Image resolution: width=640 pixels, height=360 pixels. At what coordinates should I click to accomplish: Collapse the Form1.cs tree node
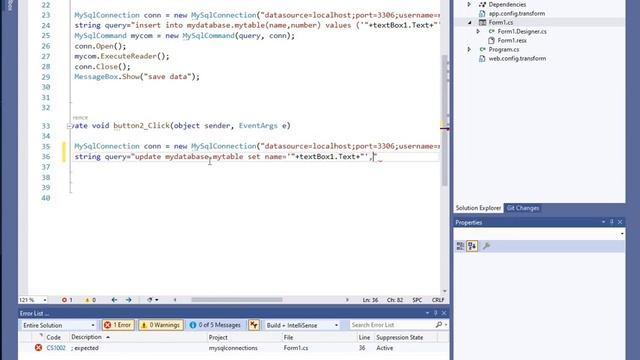point(469,22)
